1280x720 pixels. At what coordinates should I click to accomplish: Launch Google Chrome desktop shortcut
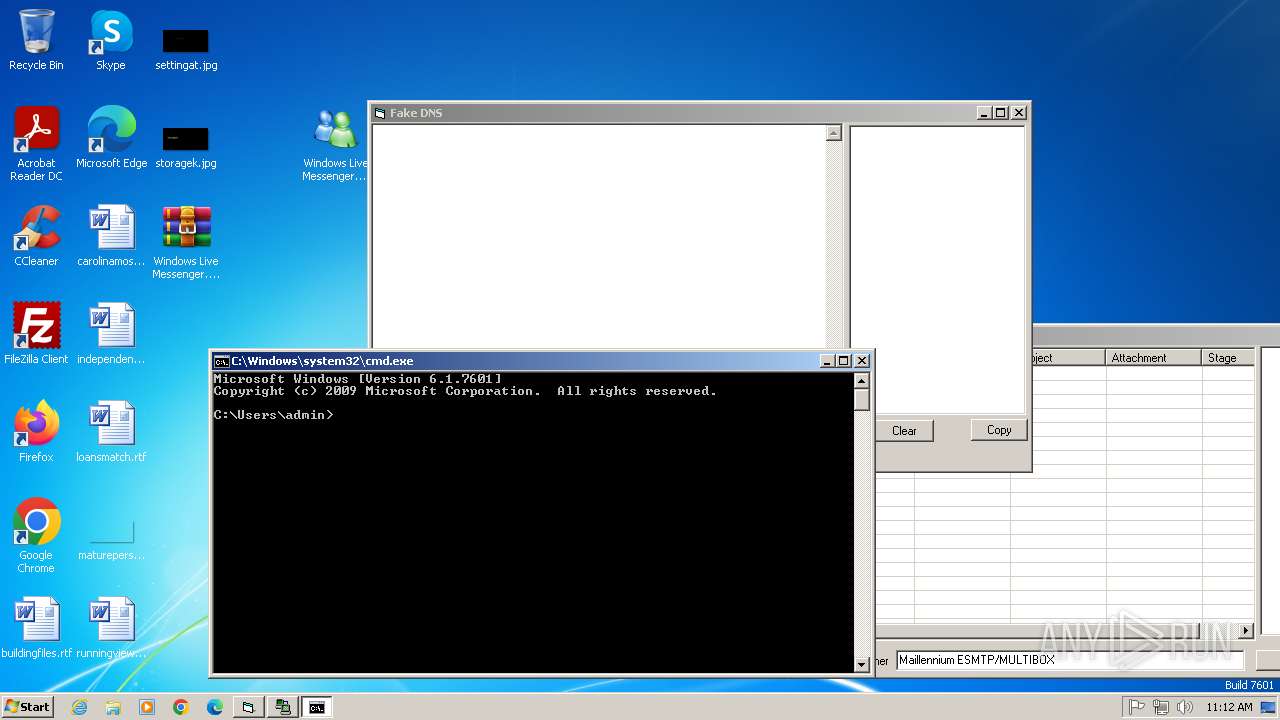pos(36,536)
